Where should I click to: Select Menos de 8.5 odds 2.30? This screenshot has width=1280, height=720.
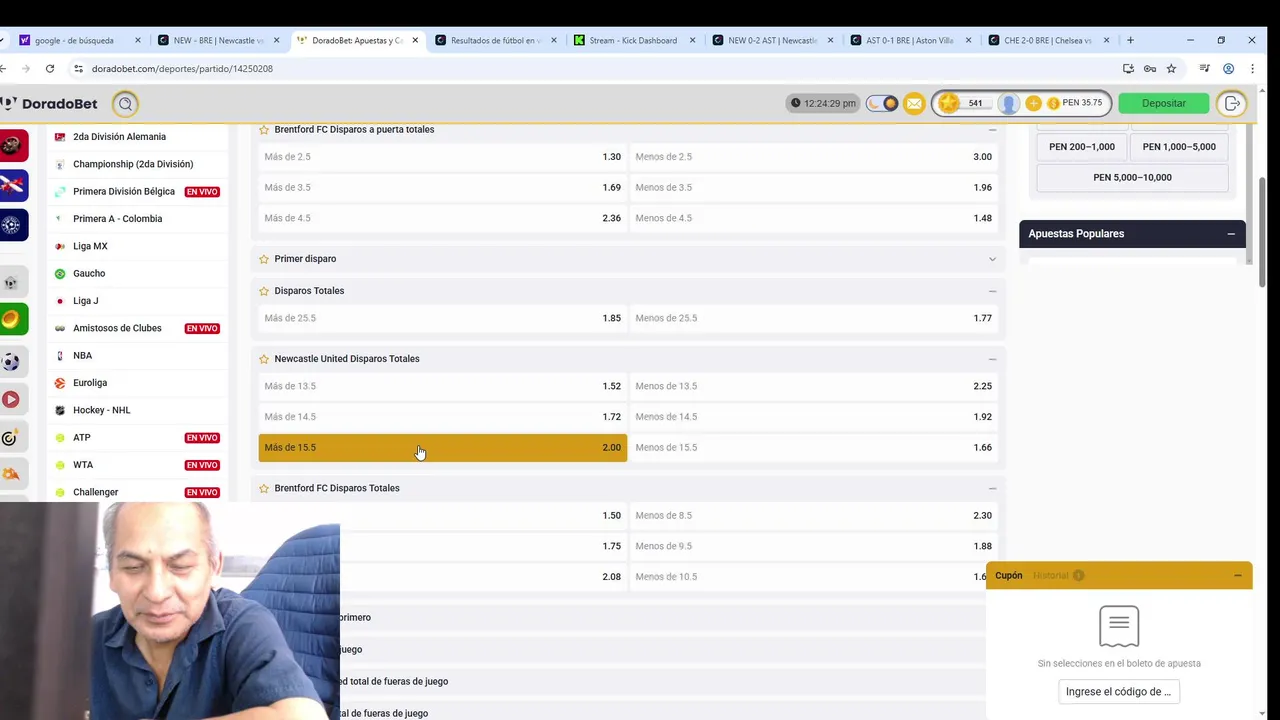pos(813,516)
